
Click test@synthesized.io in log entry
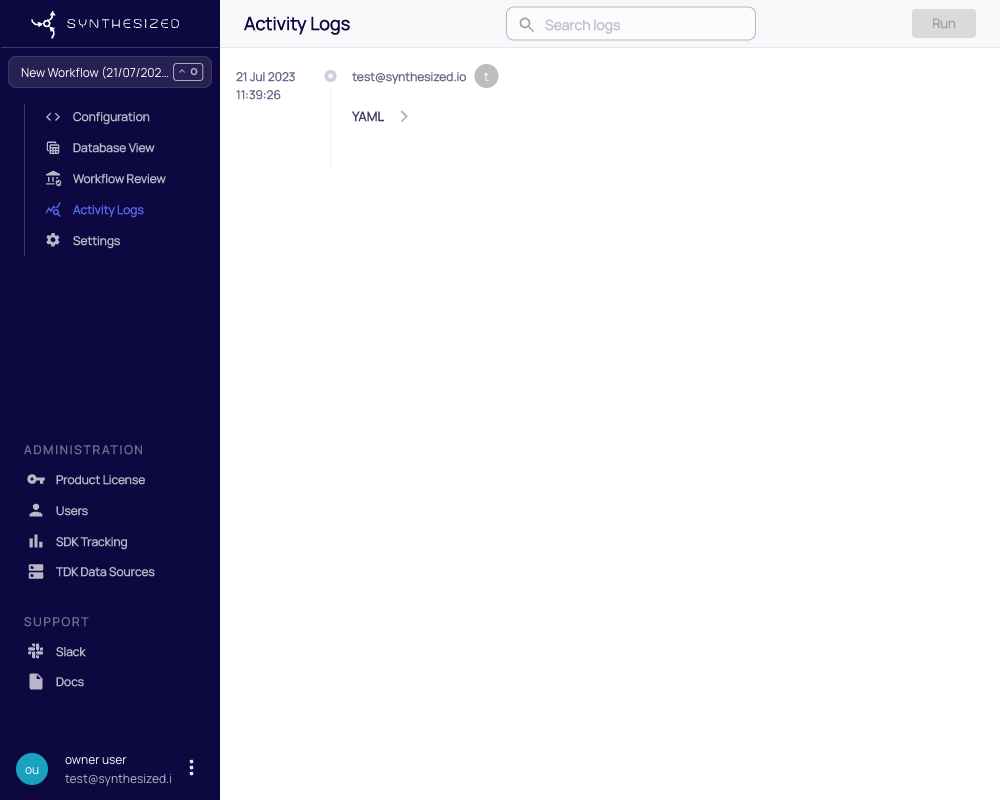click(409, 77)
